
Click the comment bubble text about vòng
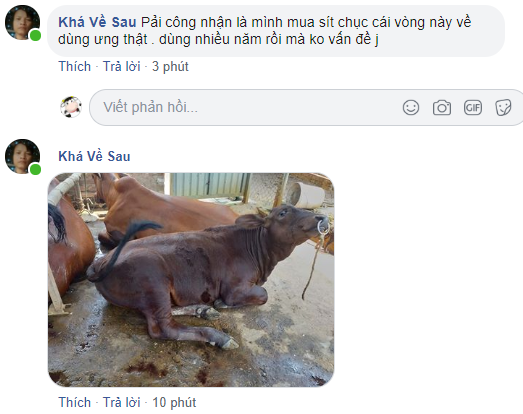coord(265,31)
